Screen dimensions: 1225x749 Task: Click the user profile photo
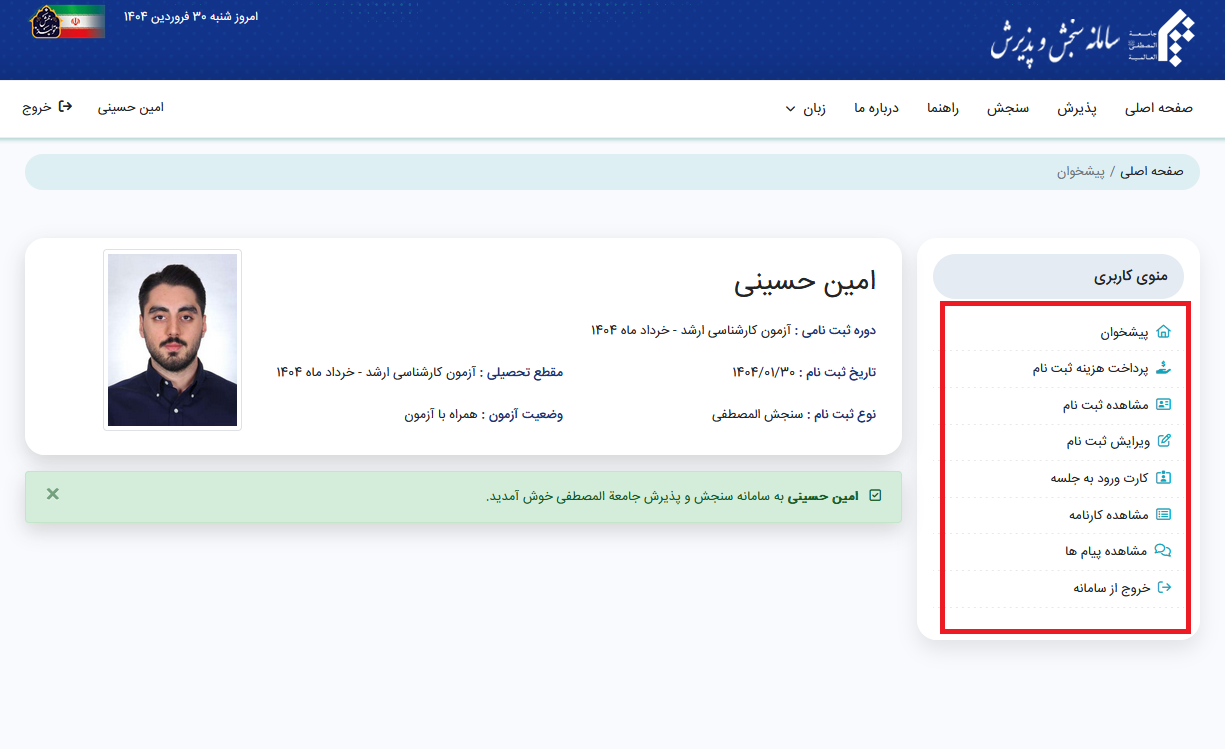[x=172, y=340]
